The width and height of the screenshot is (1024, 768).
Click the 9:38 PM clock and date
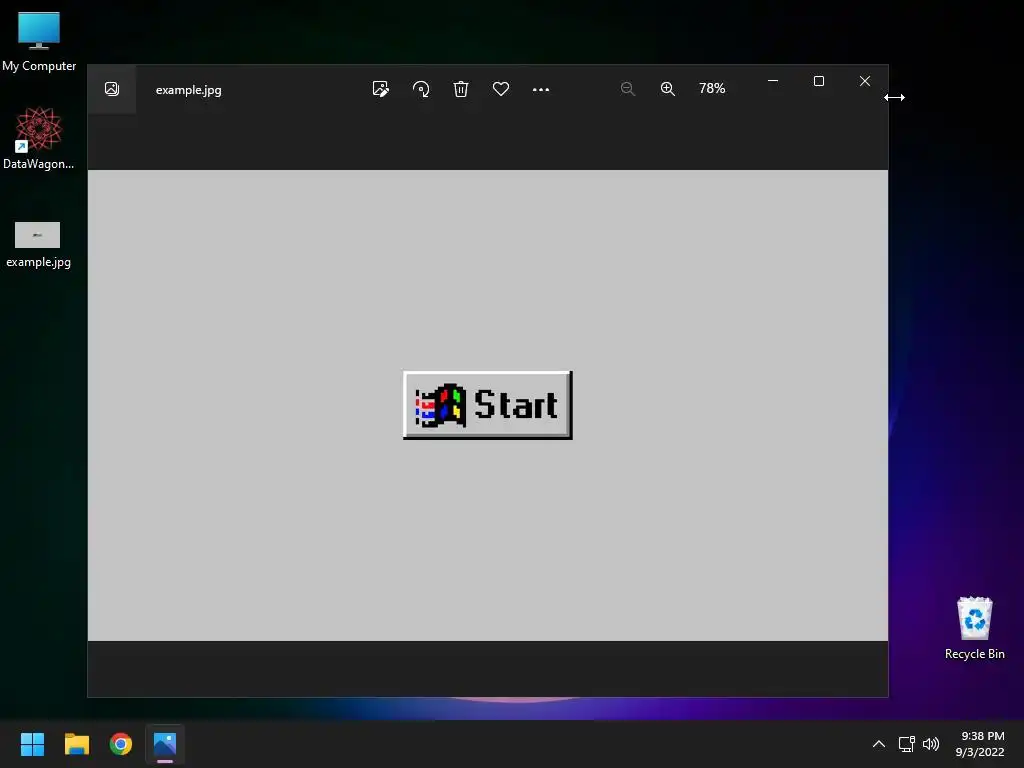980,744
